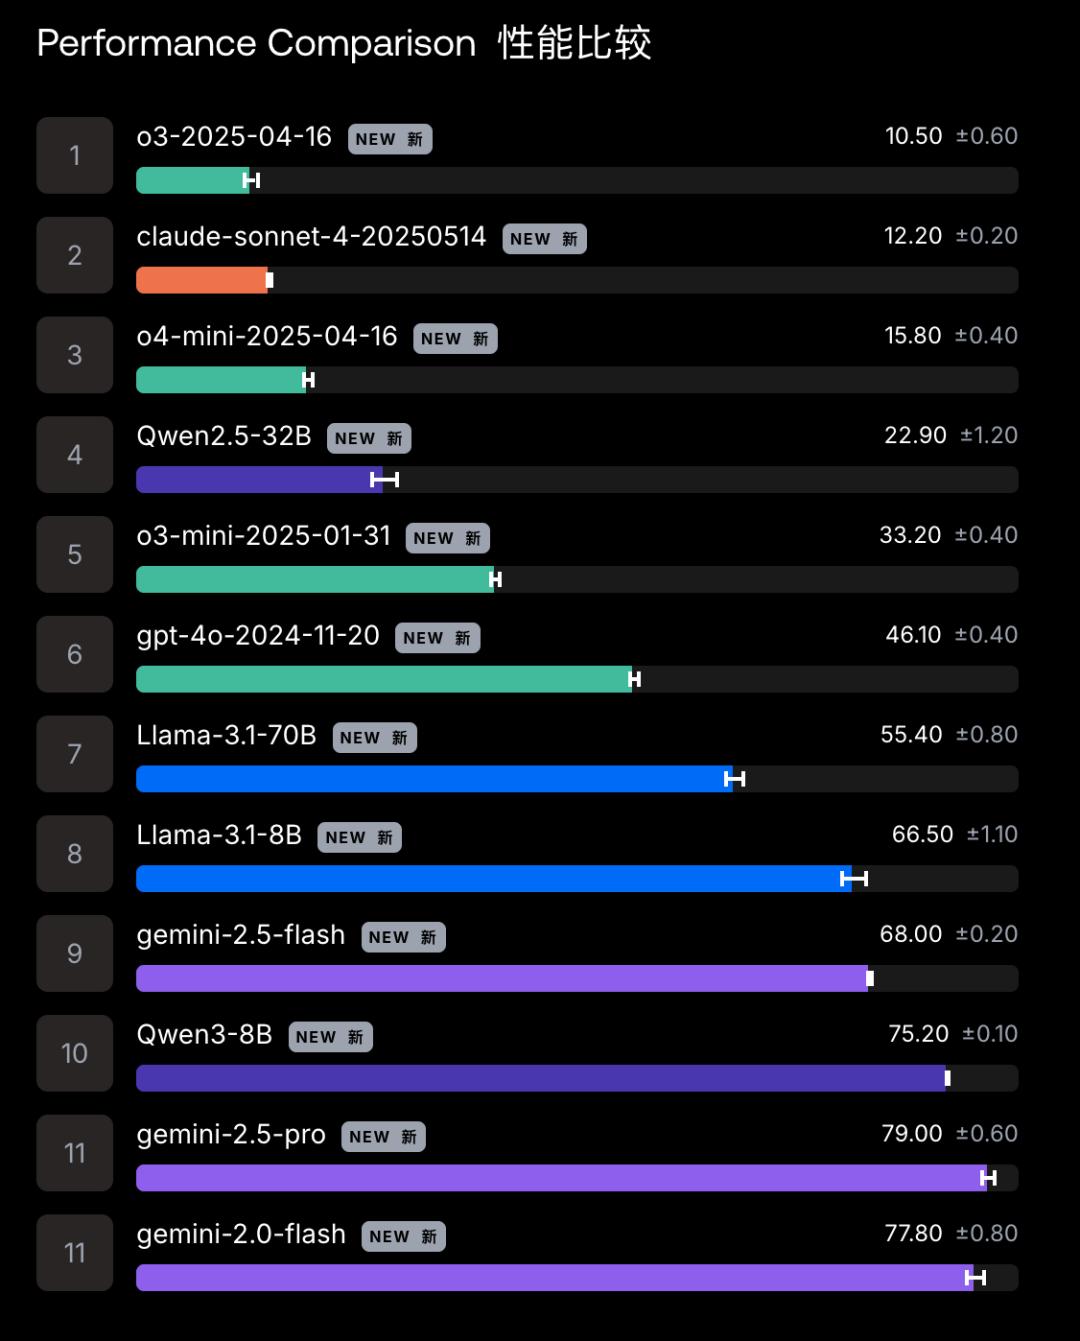Image resolution: width=1080 pixels, height=1341 pixels.
Task: Click NEW badge next to o3-2025-04-16
Action: click(390, 139)
